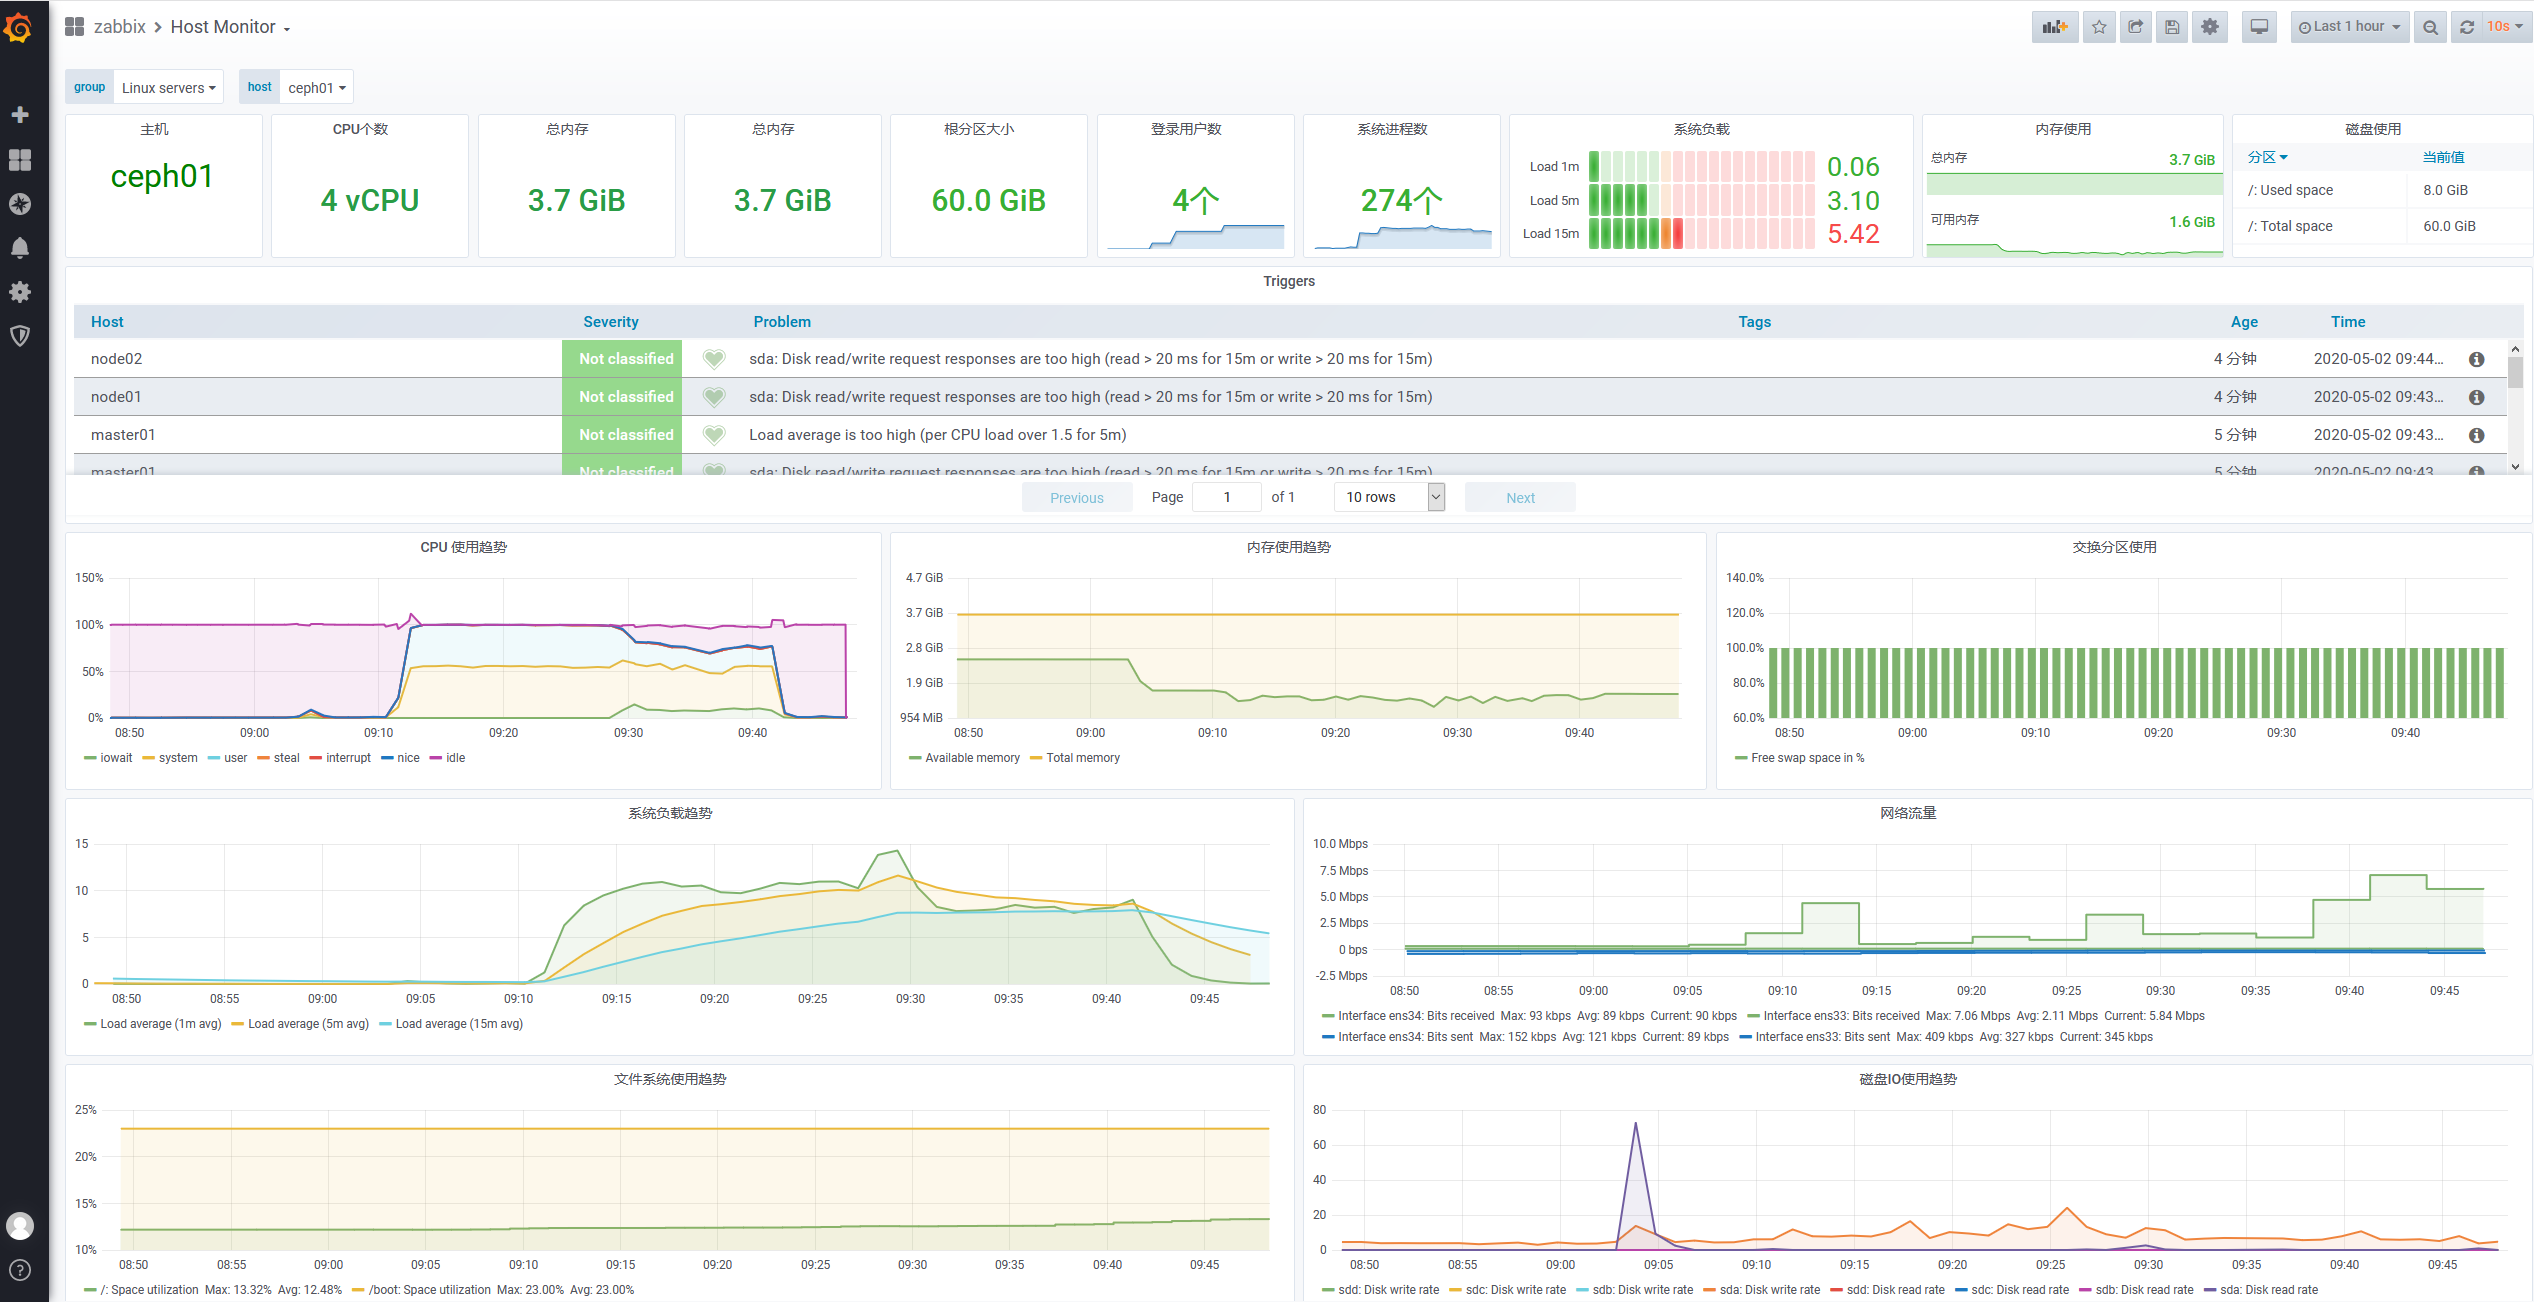Open dashboard settings gear in top bar
This screenshot has width=2534, height=1302.
click(2210, 27)
